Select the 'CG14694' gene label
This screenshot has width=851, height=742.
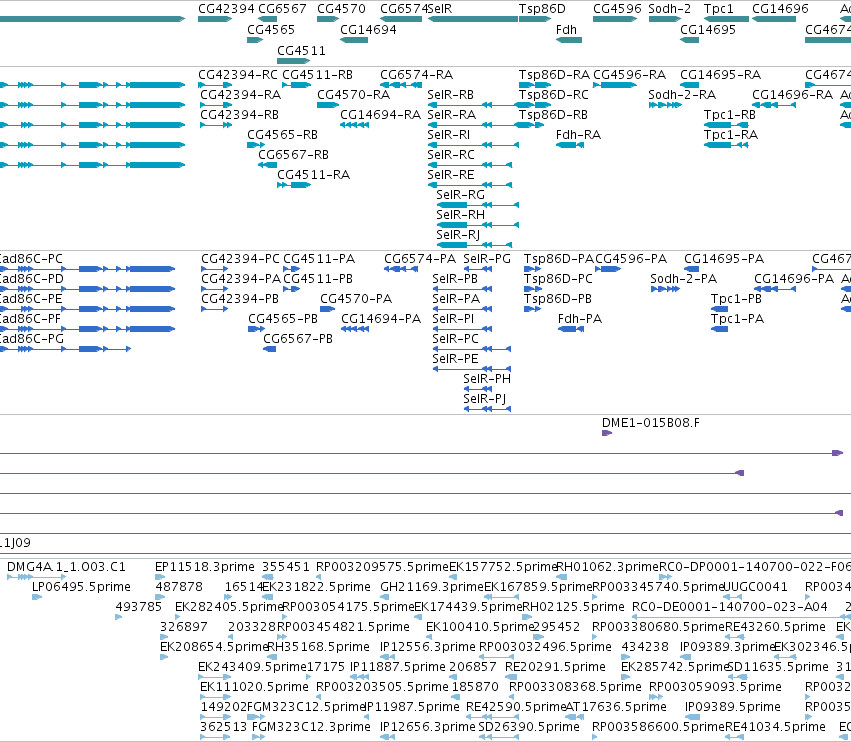coord(369,29)
